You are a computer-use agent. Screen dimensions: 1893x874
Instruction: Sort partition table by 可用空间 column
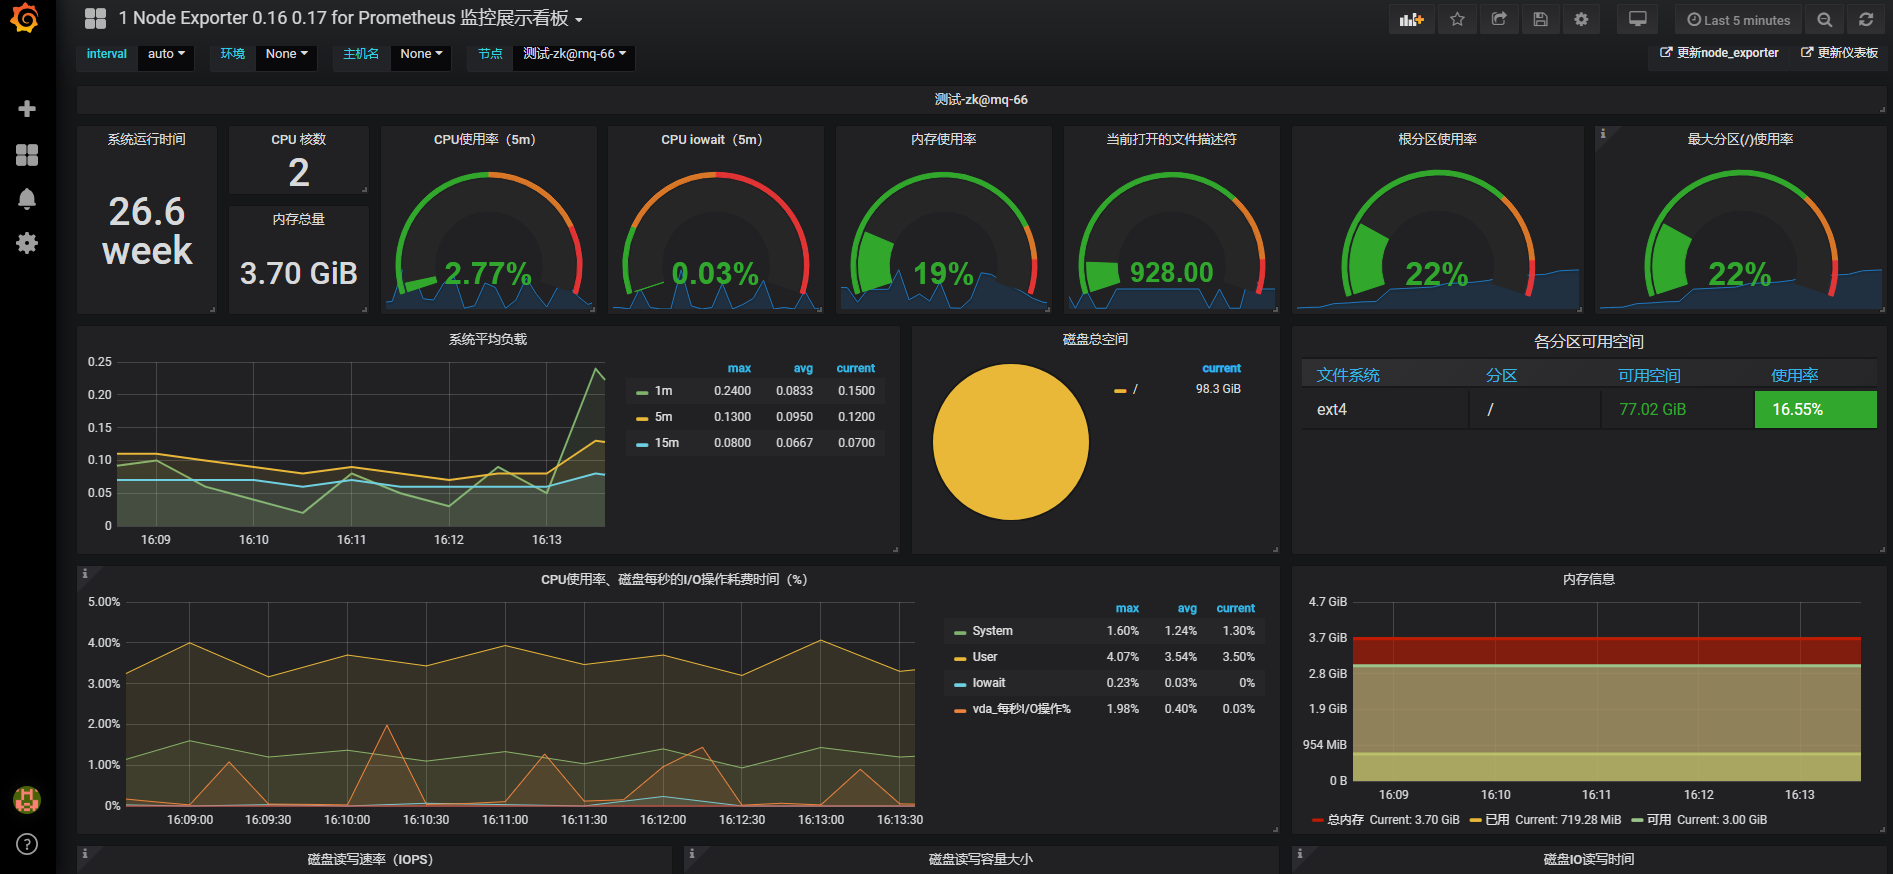[1649, 375]
